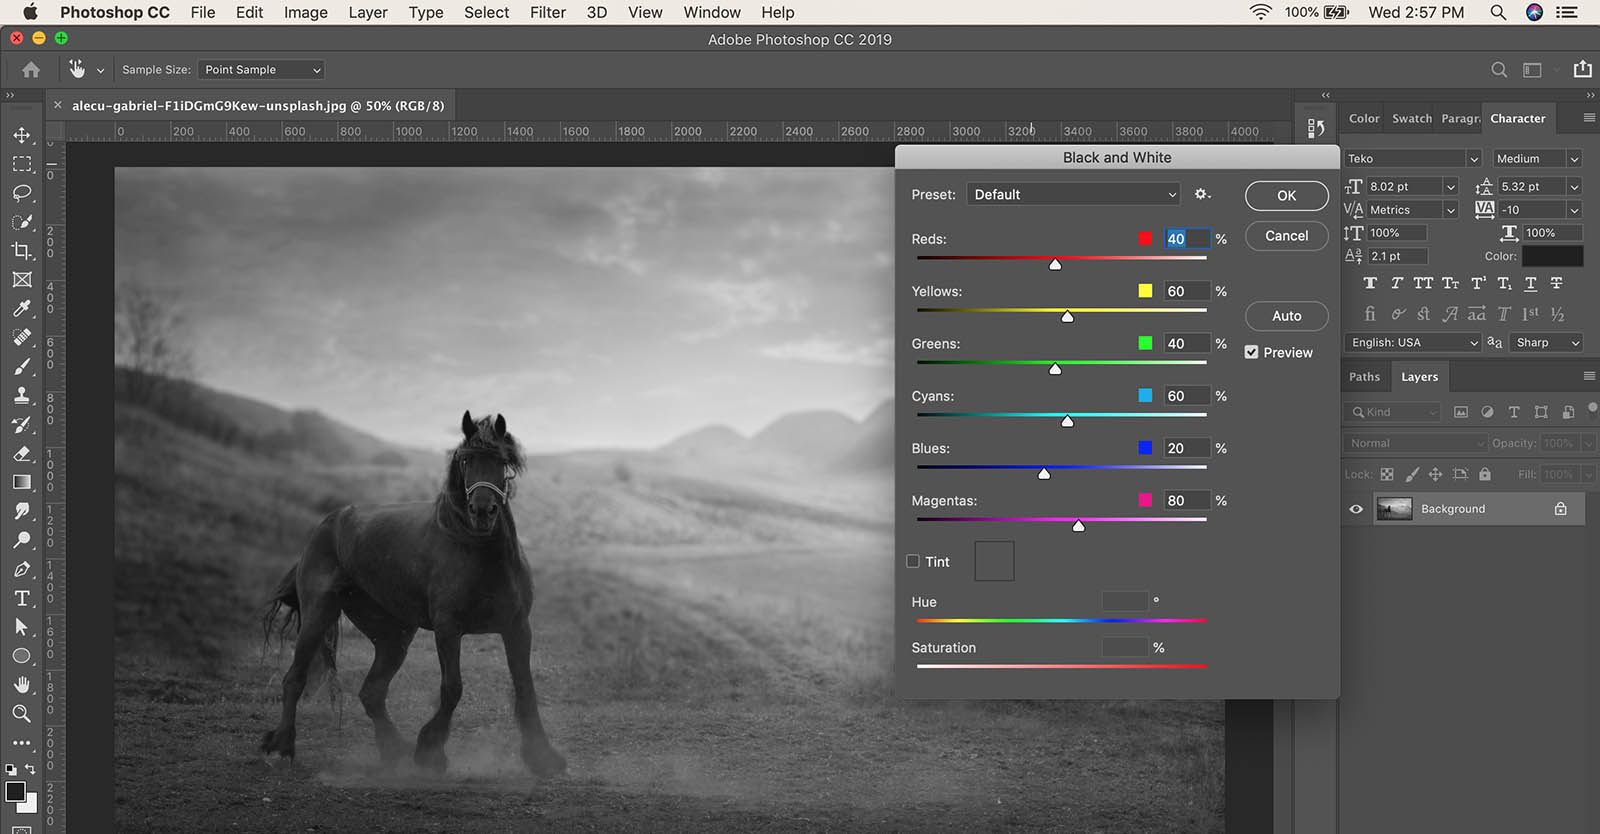Image resolution: width=1600 pixels, height=834 pixels.
Task: Switch to the Paths tab
Action: pyautogui.click(x=1364, y=377)
